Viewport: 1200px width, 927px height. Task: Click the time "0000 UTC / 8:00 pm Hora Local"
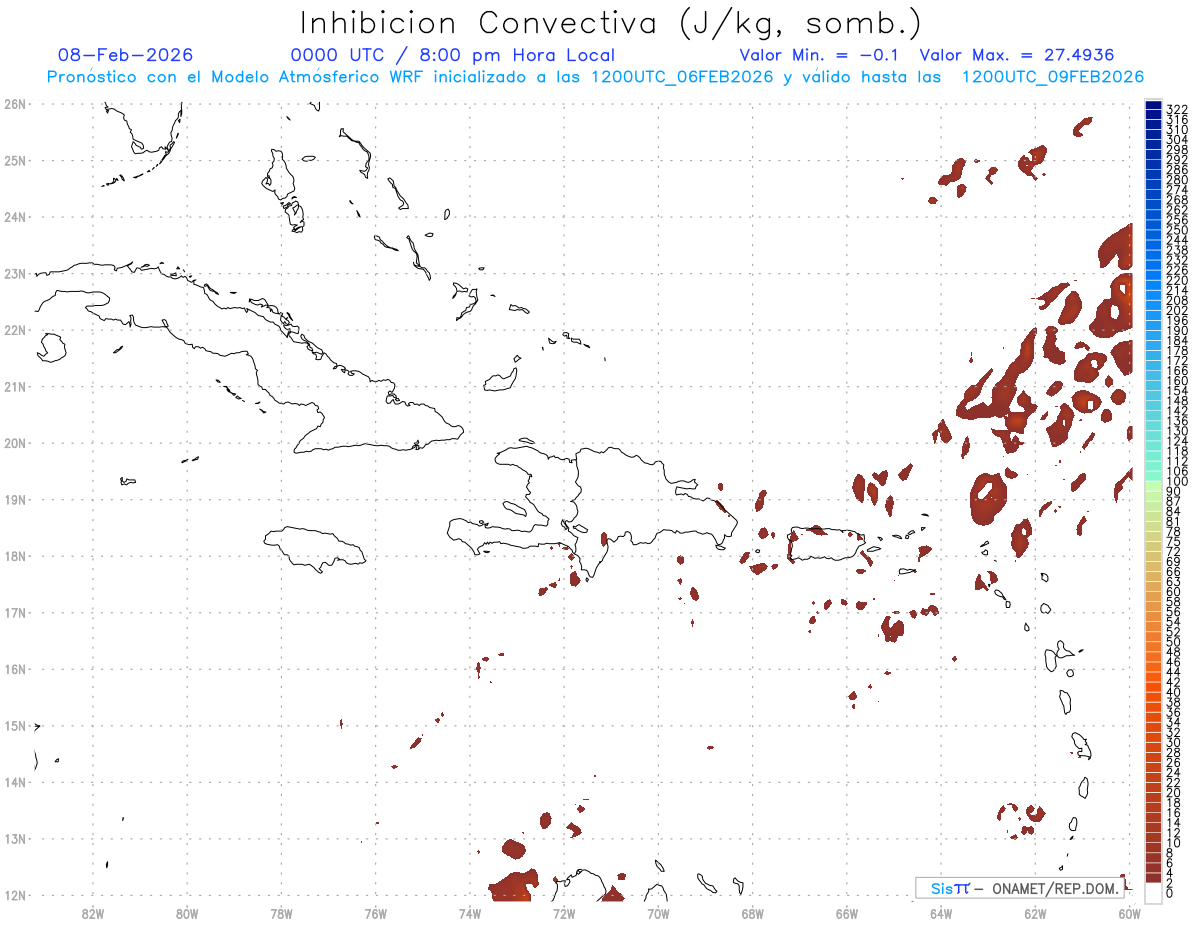[x=452, y=55]
